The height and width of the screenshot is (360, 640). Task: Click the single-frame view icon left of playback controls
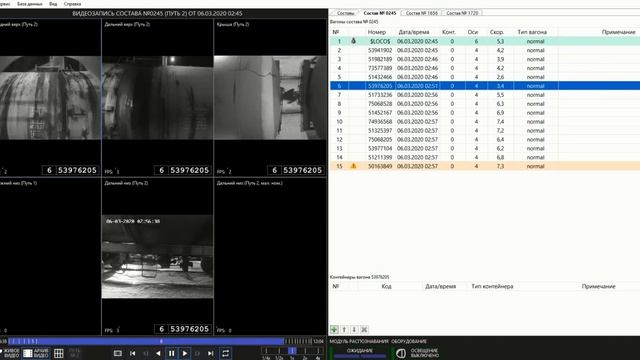118,353
